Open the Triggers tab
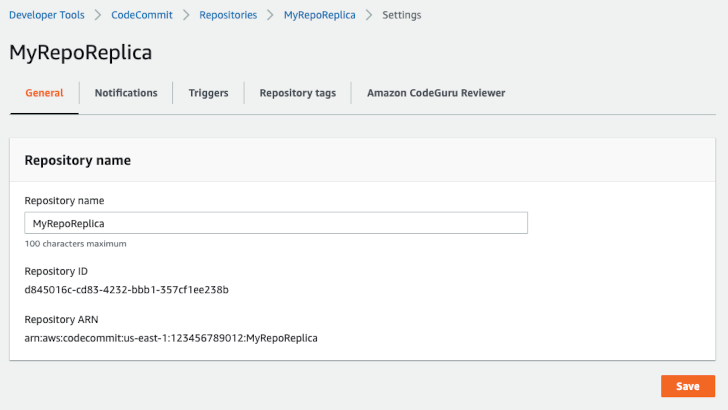 (x=208, y=93)
